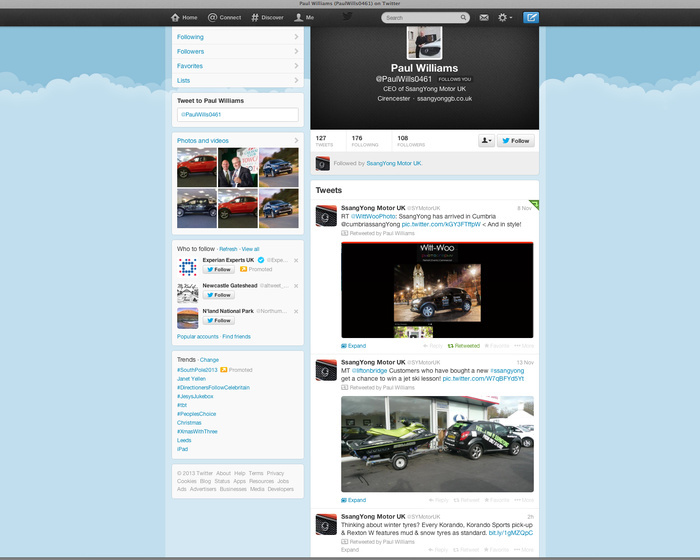Go to Home in the top navigation
This screenshot has height=560, width=700.
184,17
